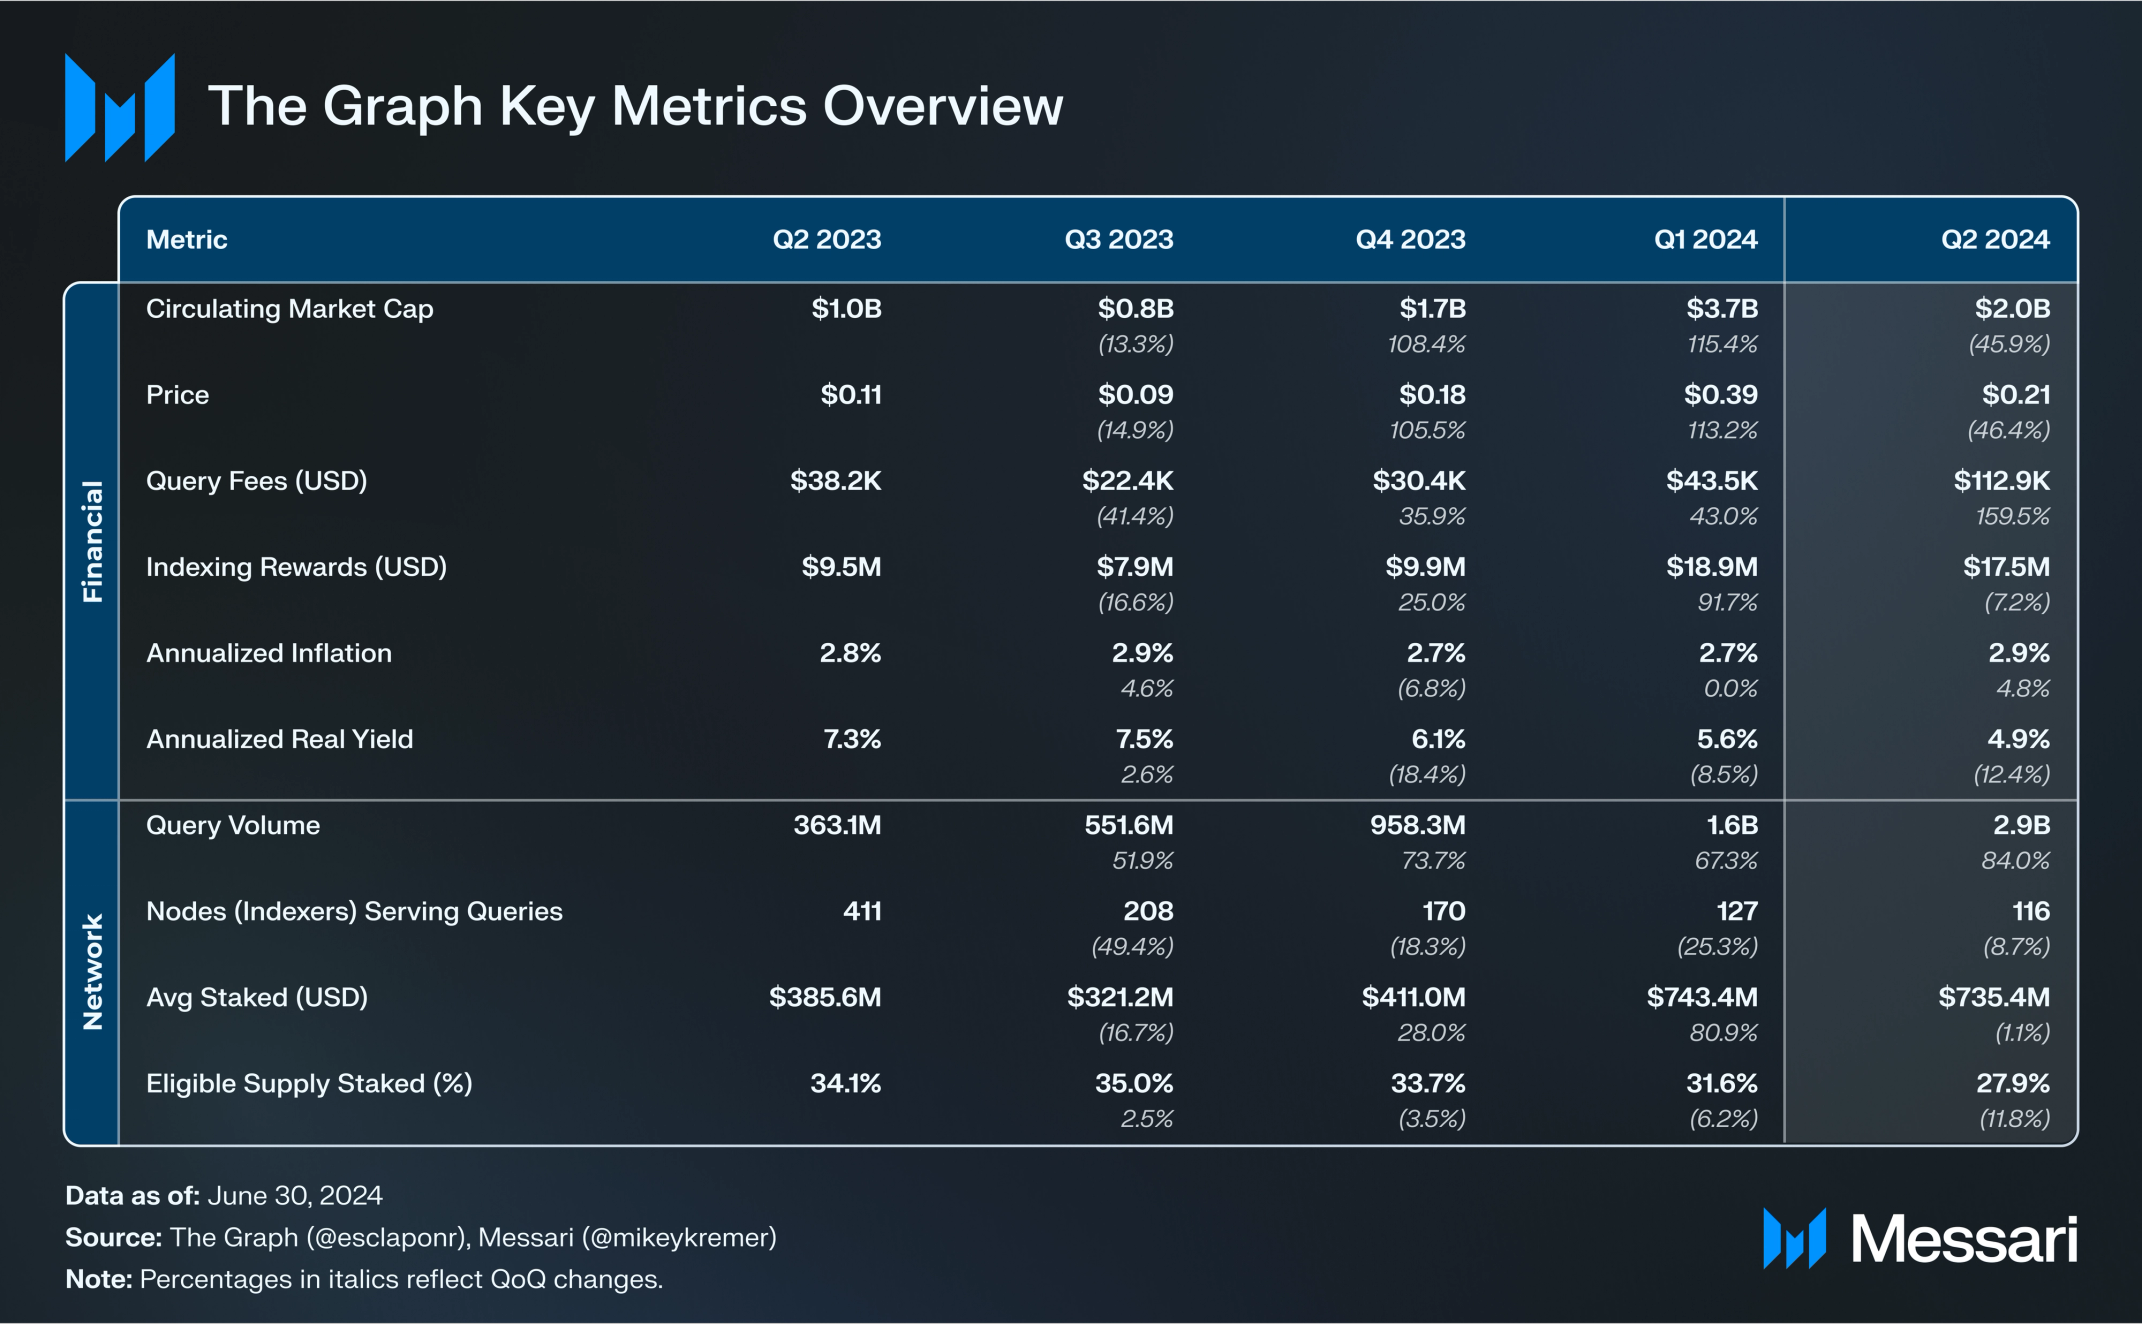Click the Messari wordmark text
The image size is (2142, 1324).
coord(1963,1240)
